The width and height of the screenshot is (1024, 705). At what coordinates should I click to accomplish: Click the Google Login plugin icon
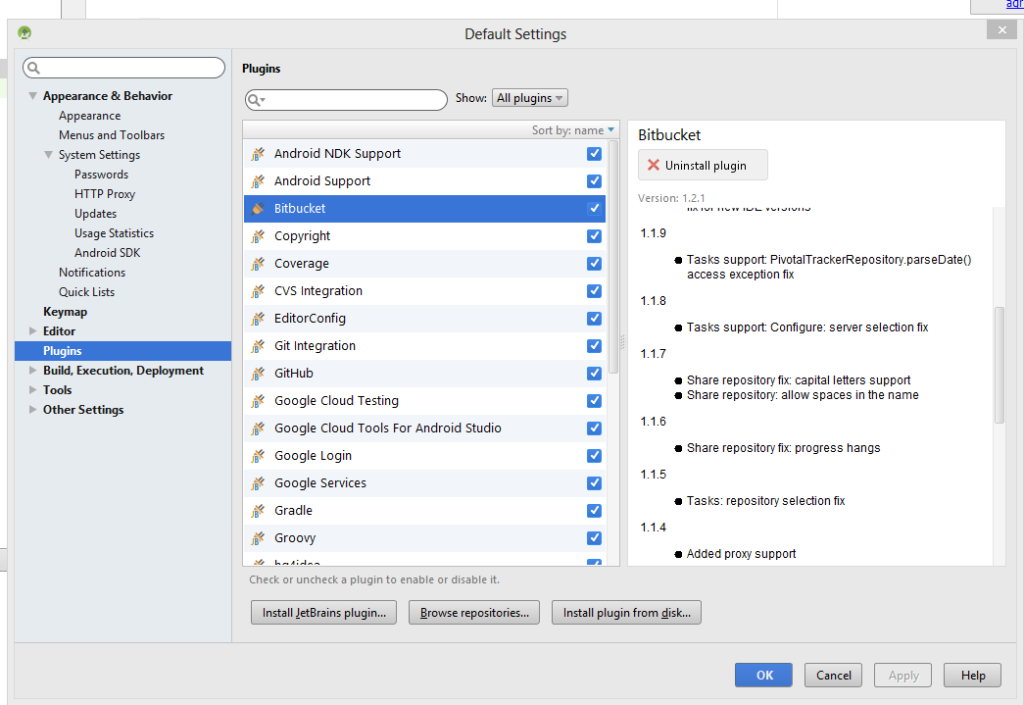point(257,456)
